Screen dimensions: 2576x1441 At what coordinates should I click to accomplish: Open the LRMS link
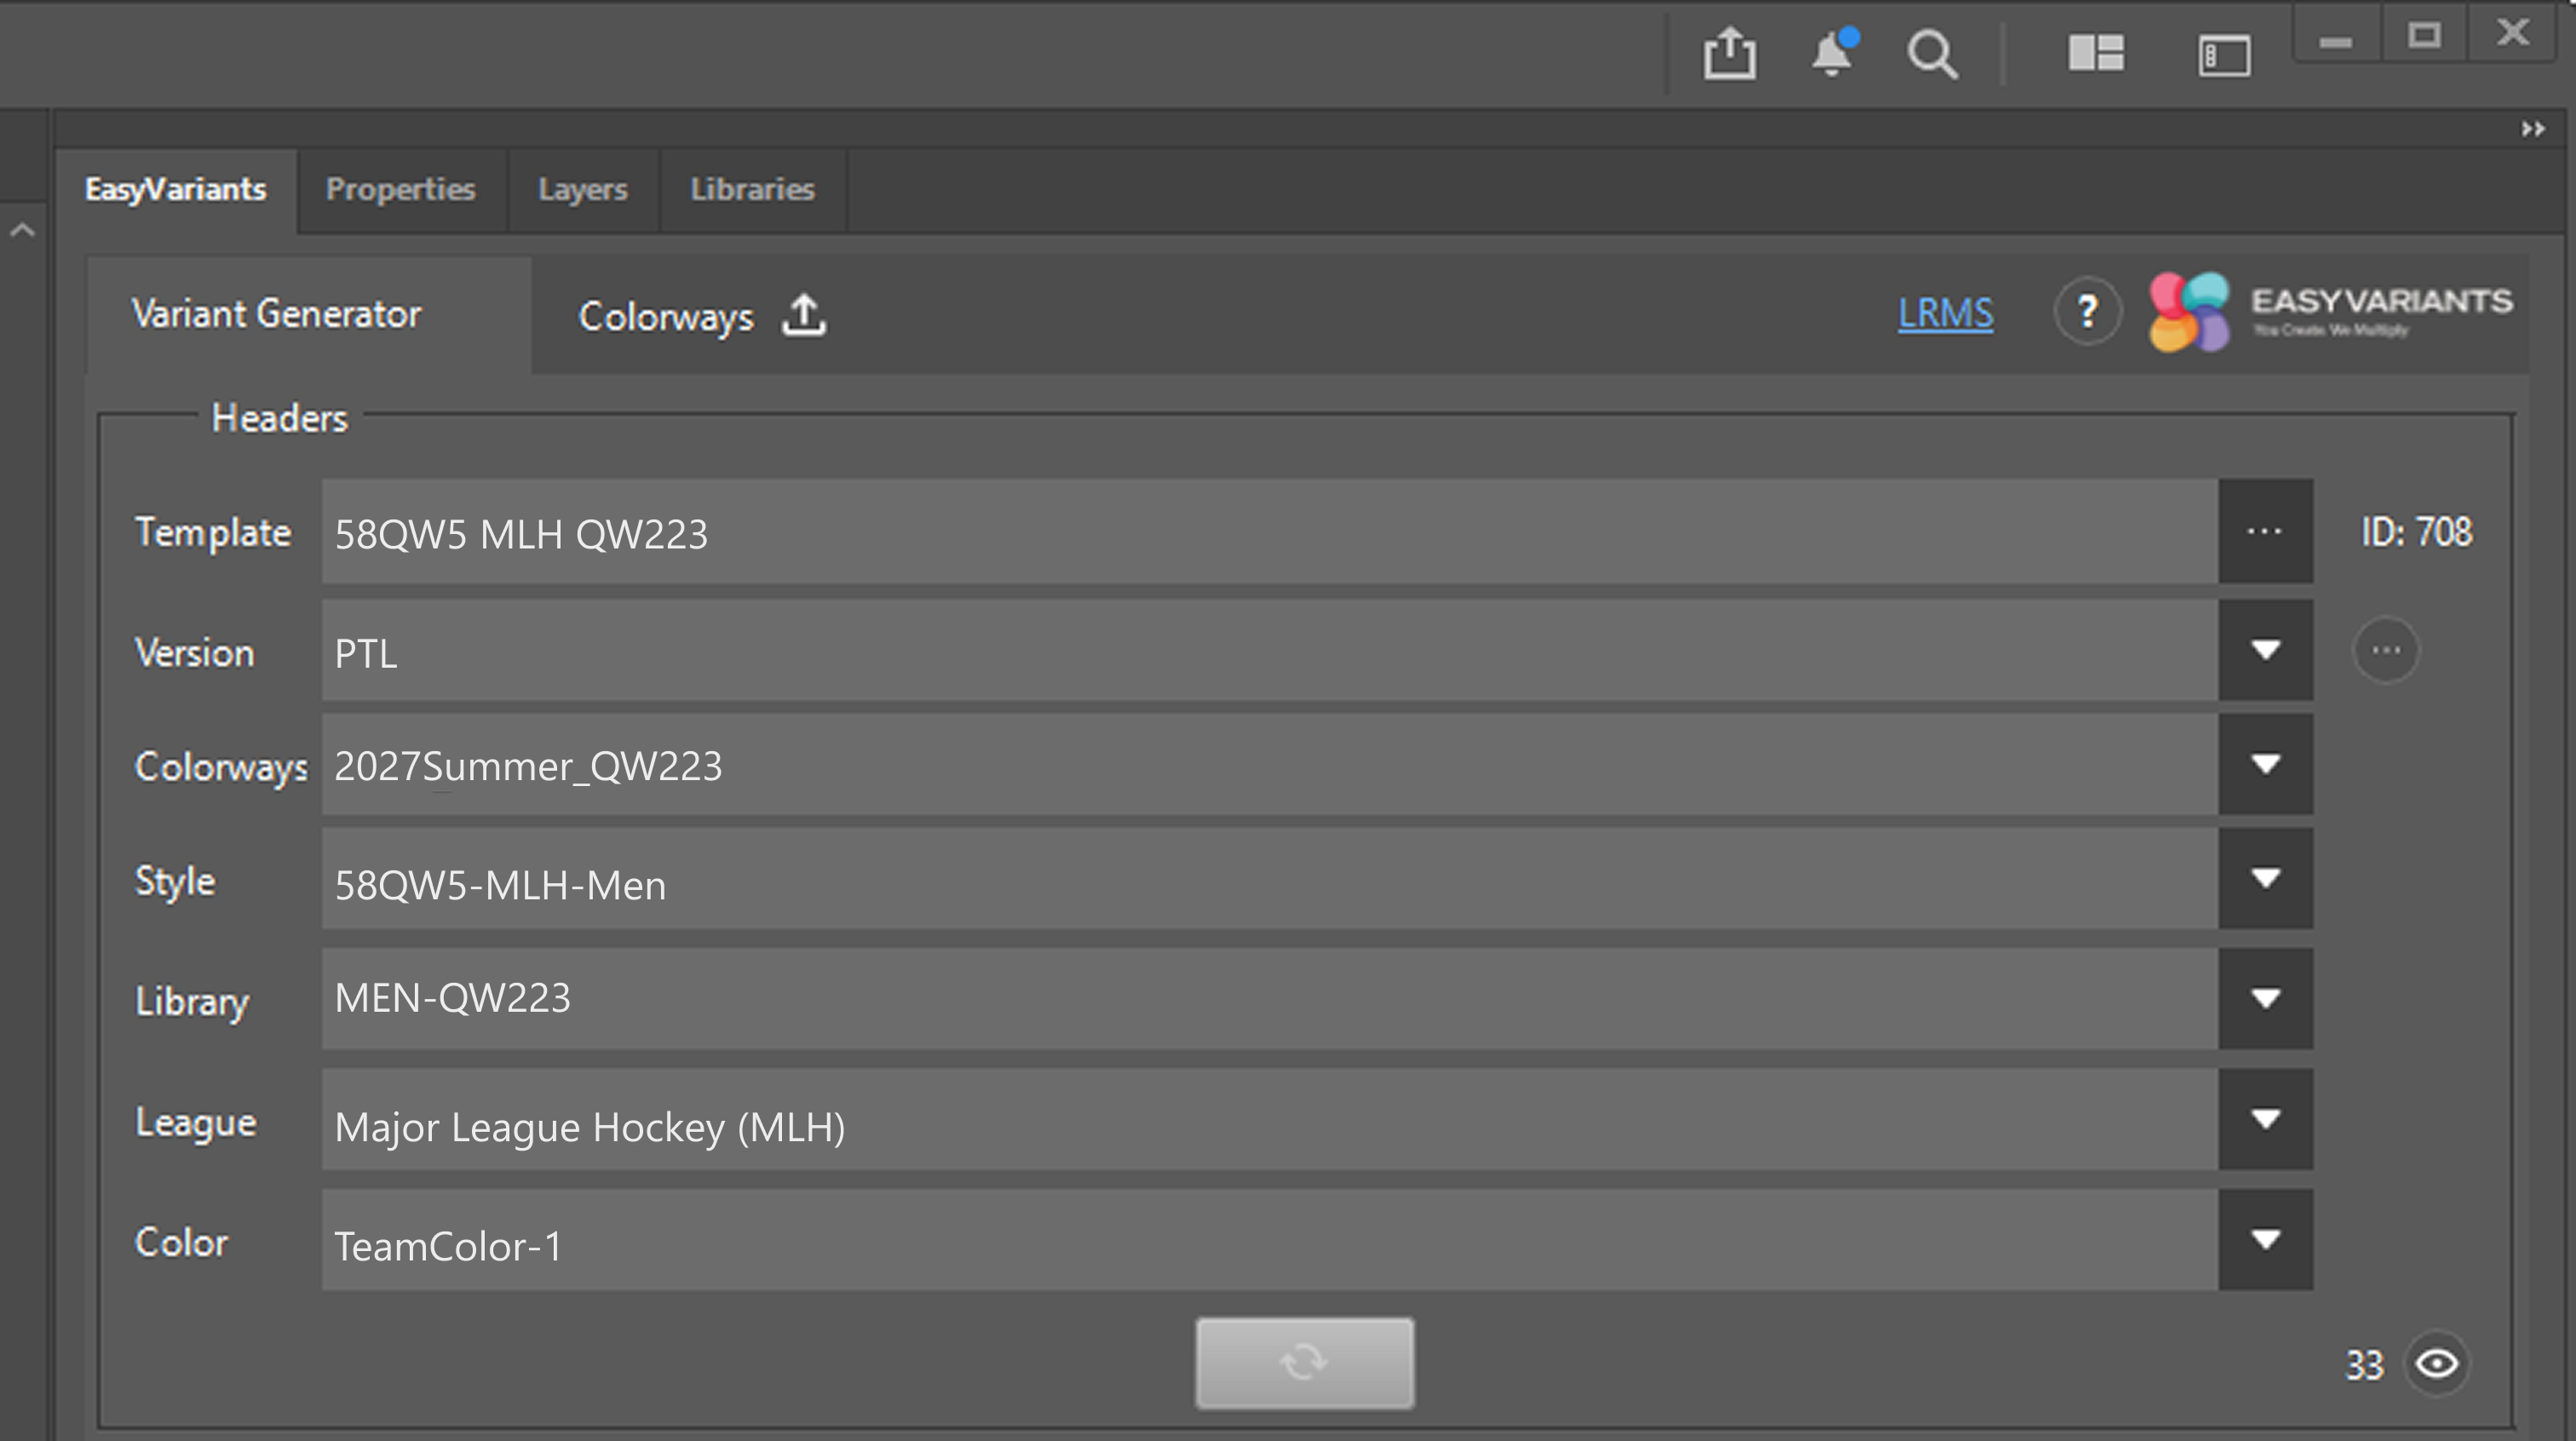pos(1945,313)
